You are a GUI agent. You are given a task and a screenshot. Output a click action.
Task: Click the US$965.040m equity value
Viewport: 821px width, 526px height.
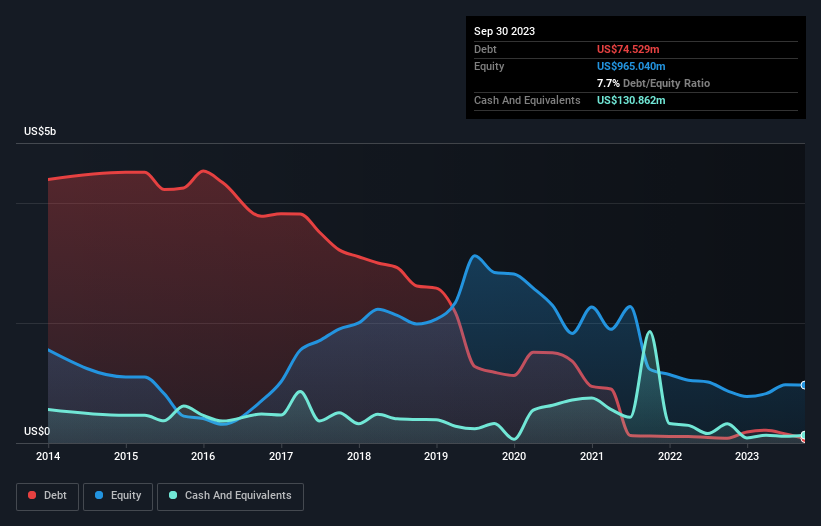click(x=631, y=66)
